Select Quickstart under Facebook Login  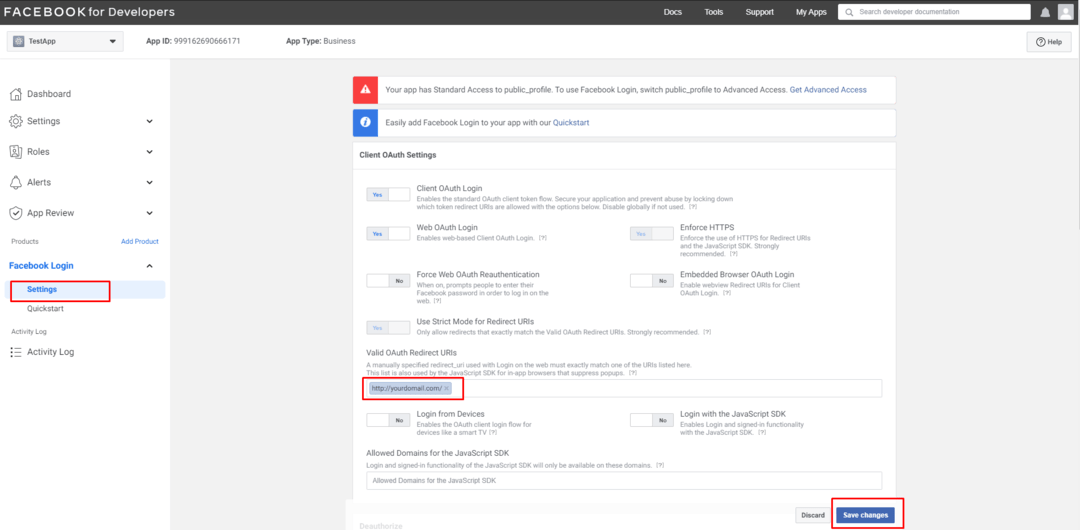click(x=45, y=309)
